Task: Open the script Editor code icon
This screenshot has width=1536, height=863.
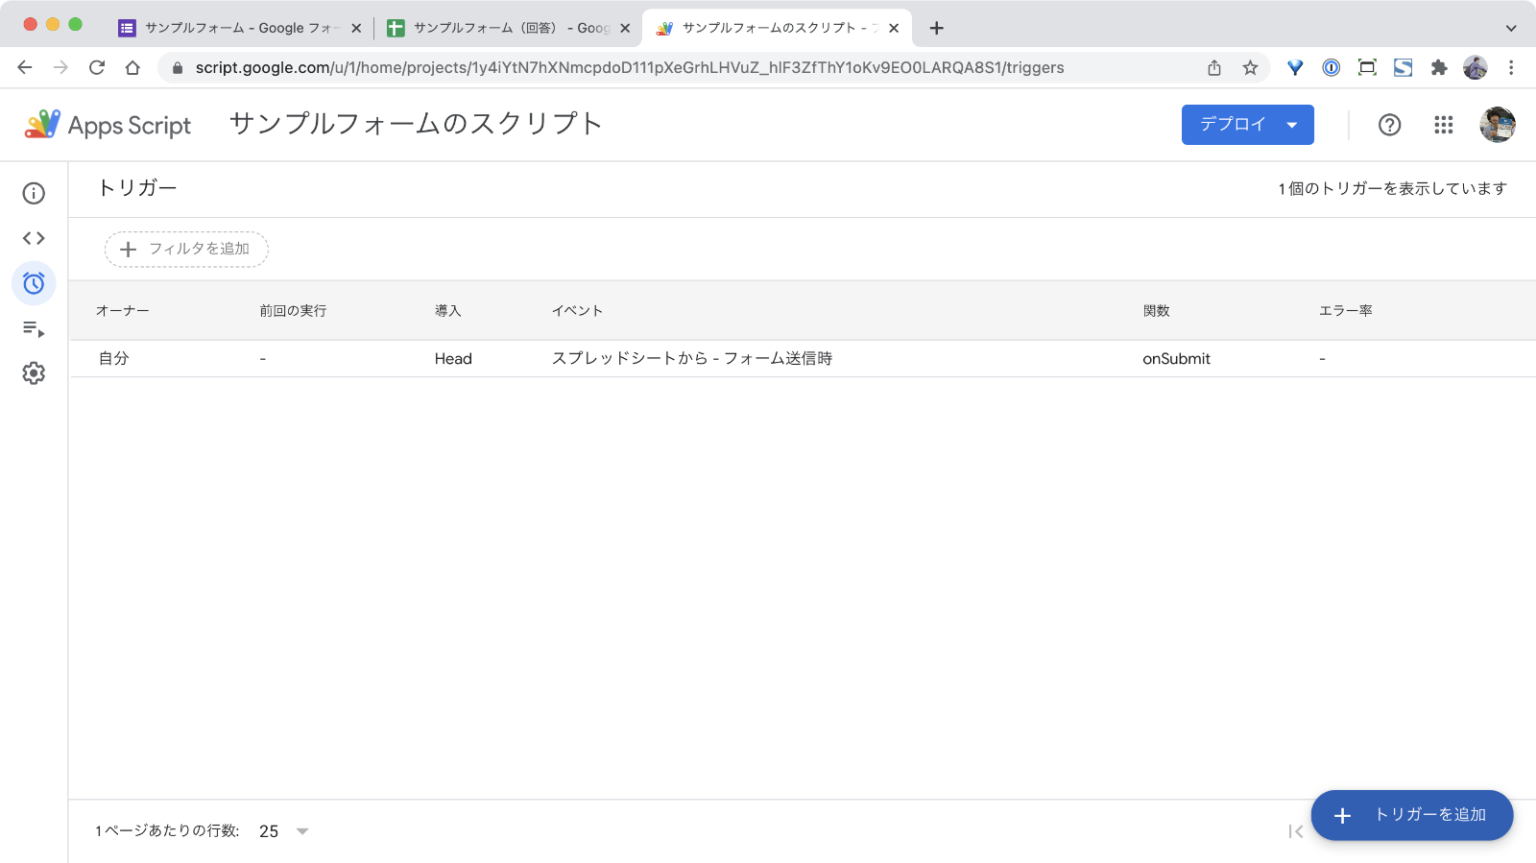Action: 34,238
